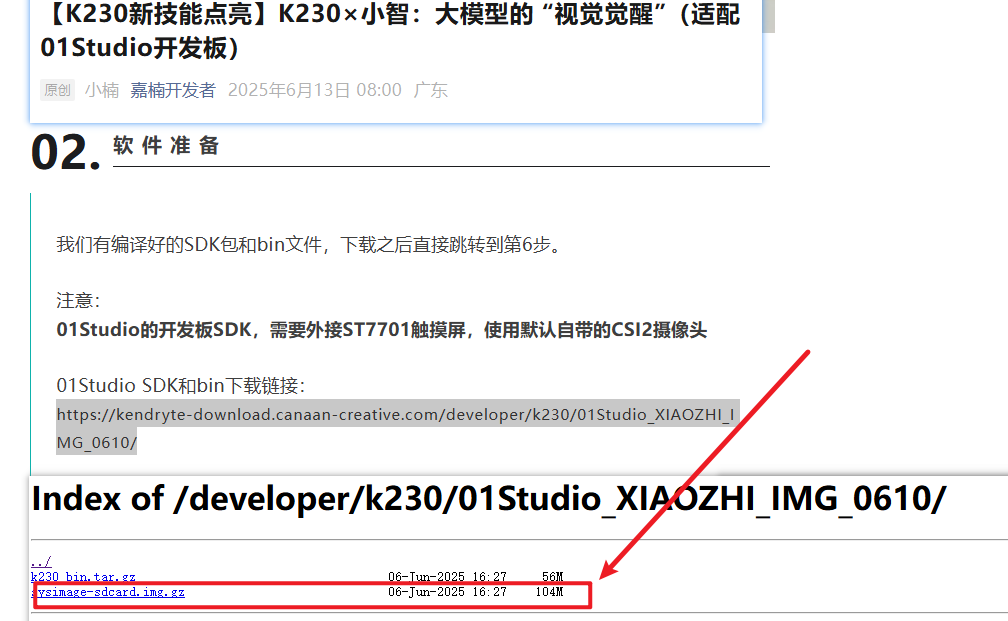Click the k230_bin.tar.gz date 06-Jun-2025 16:27
This screenshot has width=1008, height=621.
click(447, 577)
